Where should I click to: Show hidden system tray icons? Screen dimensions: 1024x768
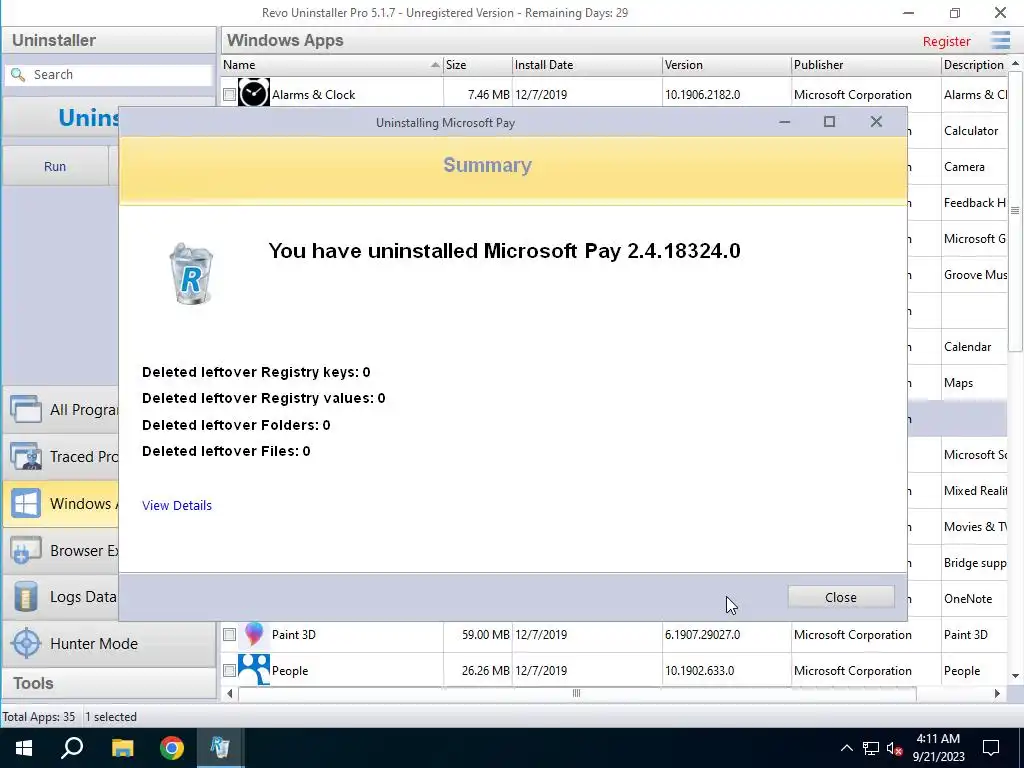tap(846, 748)
